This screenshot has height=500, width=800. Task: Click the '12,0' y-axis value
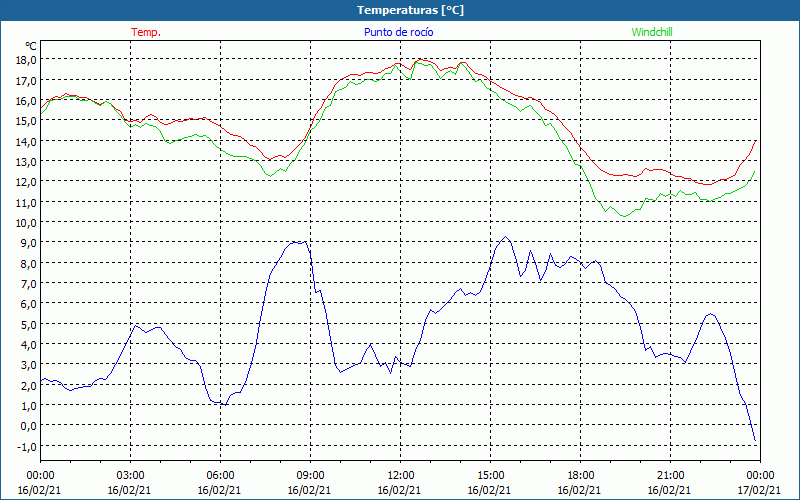pyautogui.click(x=28, y=182)
